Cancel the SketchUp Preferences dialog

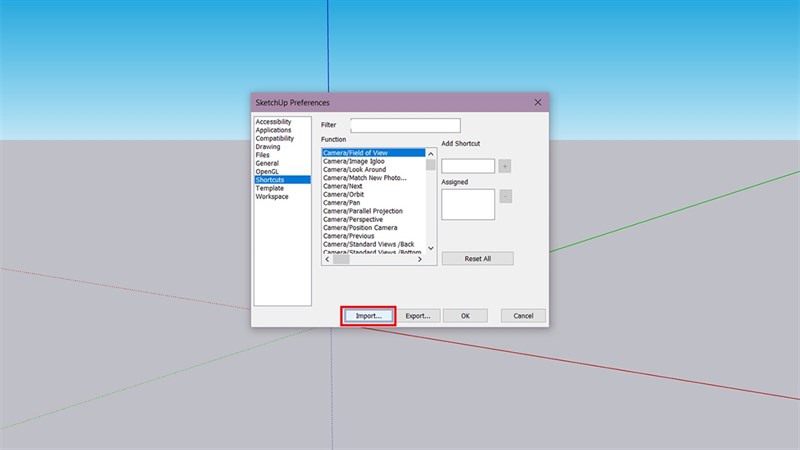click(x=523, y=316)
